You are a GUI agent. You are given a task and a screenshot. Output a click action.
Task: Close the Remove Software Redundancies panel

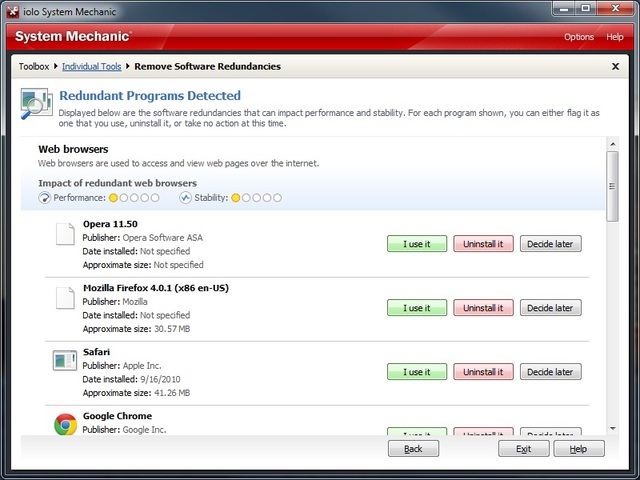(616, 66)
